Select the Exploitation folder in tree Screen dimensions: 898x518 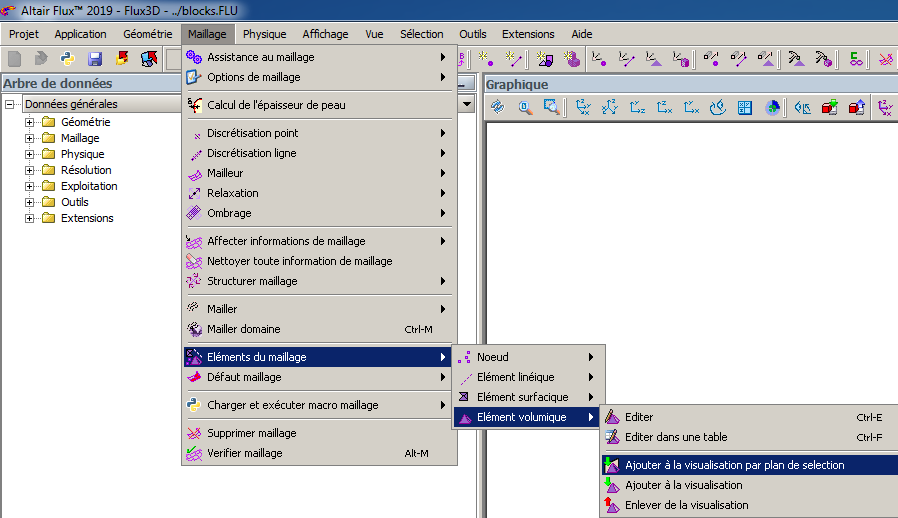coord(89,186)
